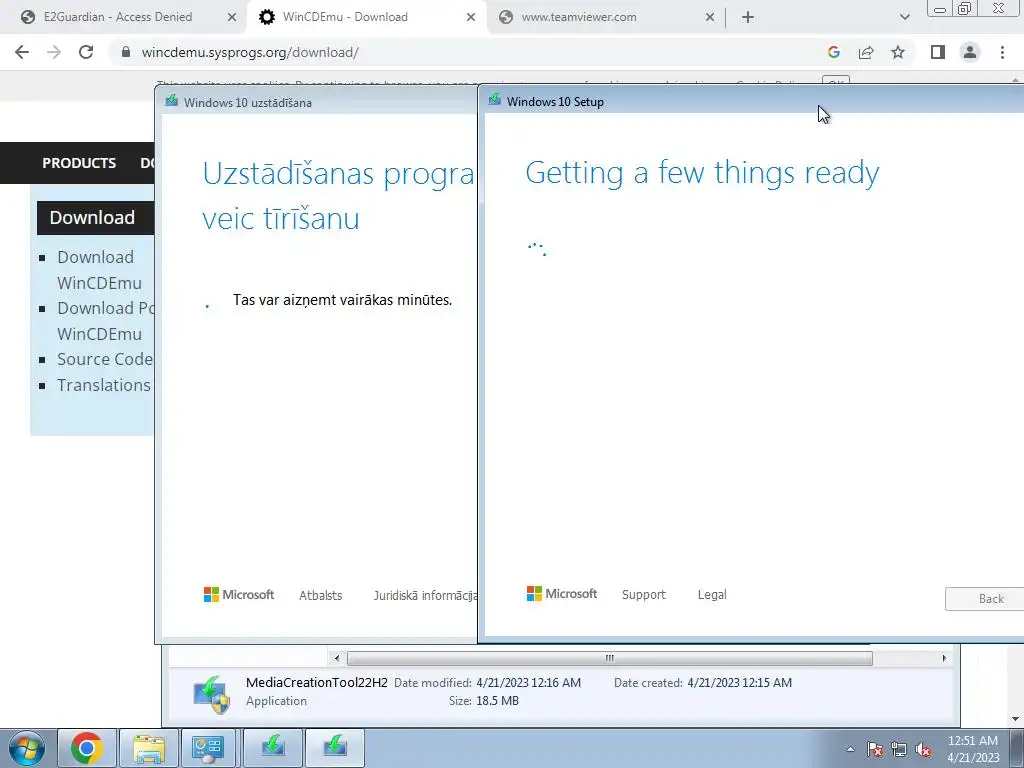Open the PRODUCTS menu on website

(79, 163)
